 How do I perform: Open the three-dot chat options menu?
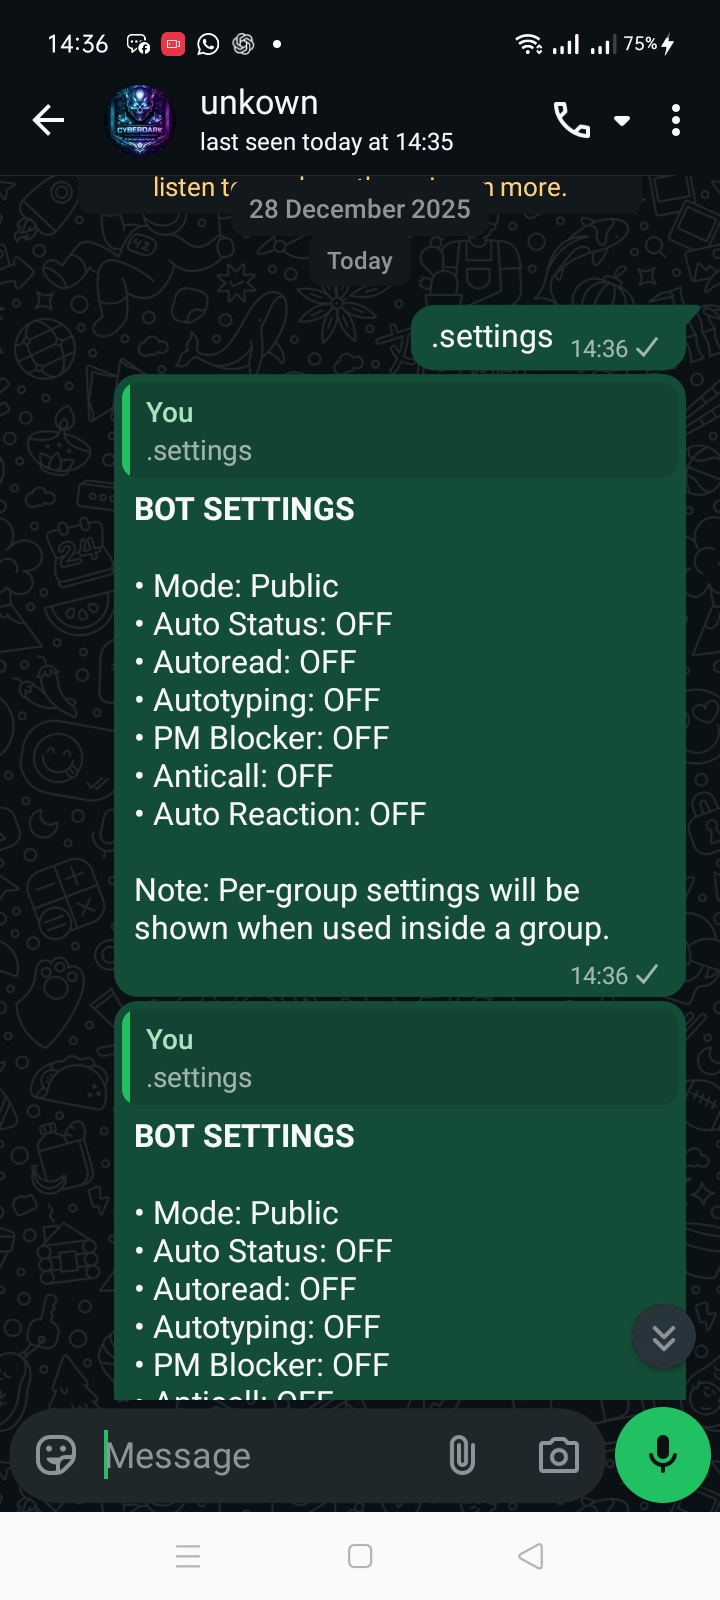tap(676, 119)
